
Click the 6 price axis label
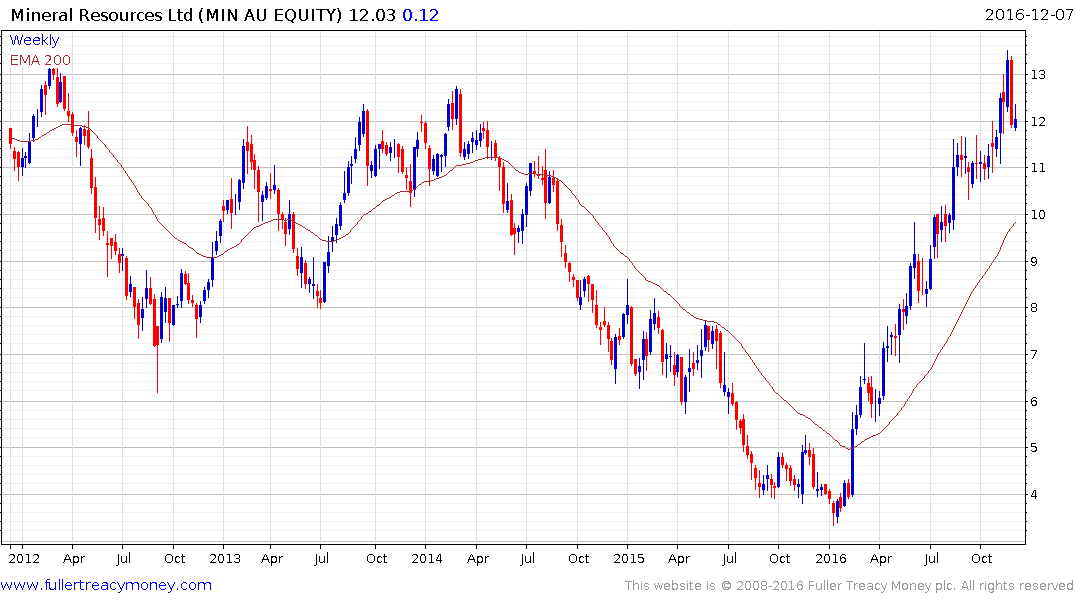(1035, 402)
